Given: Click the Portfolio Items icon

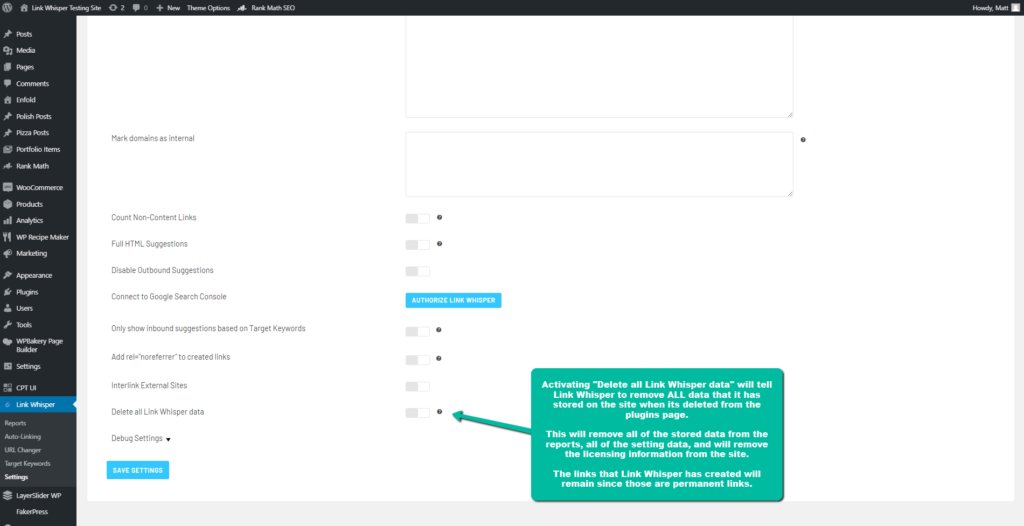Looking at the screenshot, I should tap(7, 149).
